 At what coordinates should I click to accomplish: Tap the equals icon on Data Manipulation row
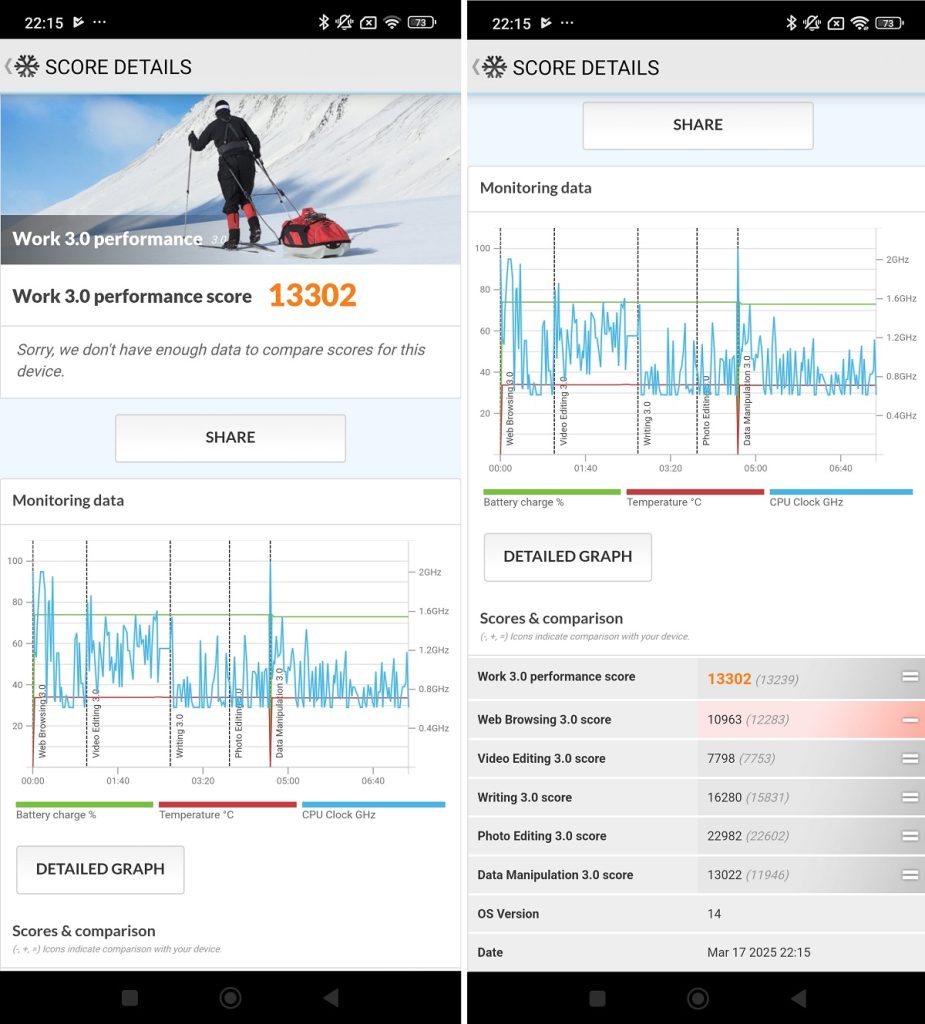(910, 875)
